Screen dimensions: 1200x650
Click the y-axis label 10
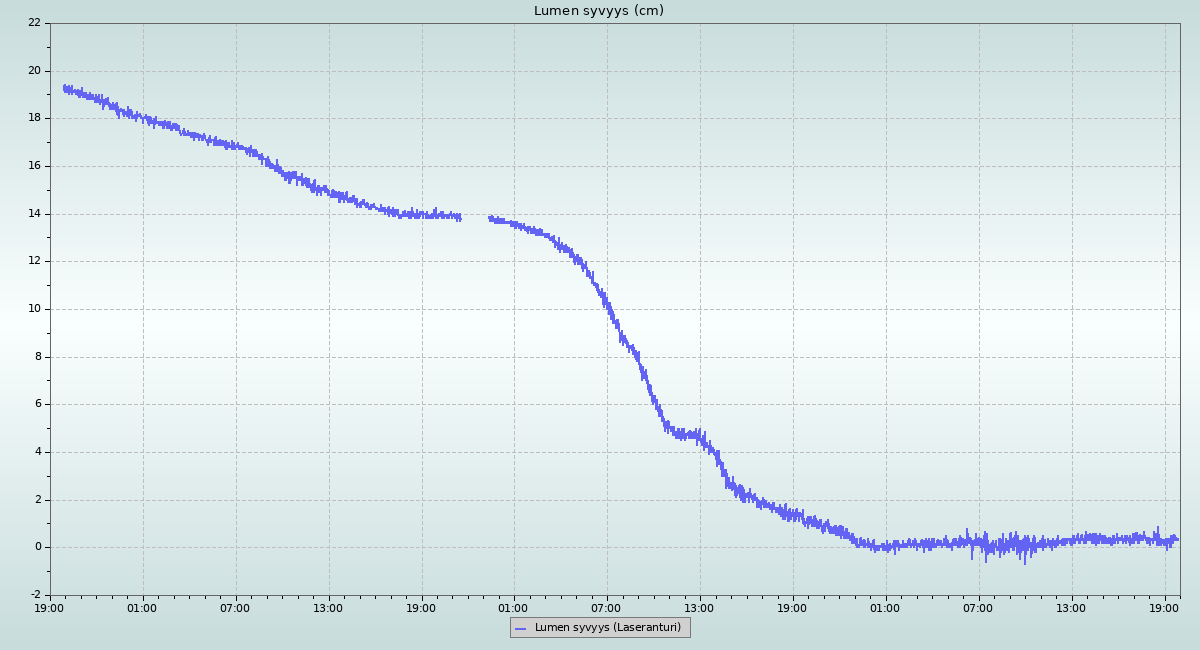34,309
